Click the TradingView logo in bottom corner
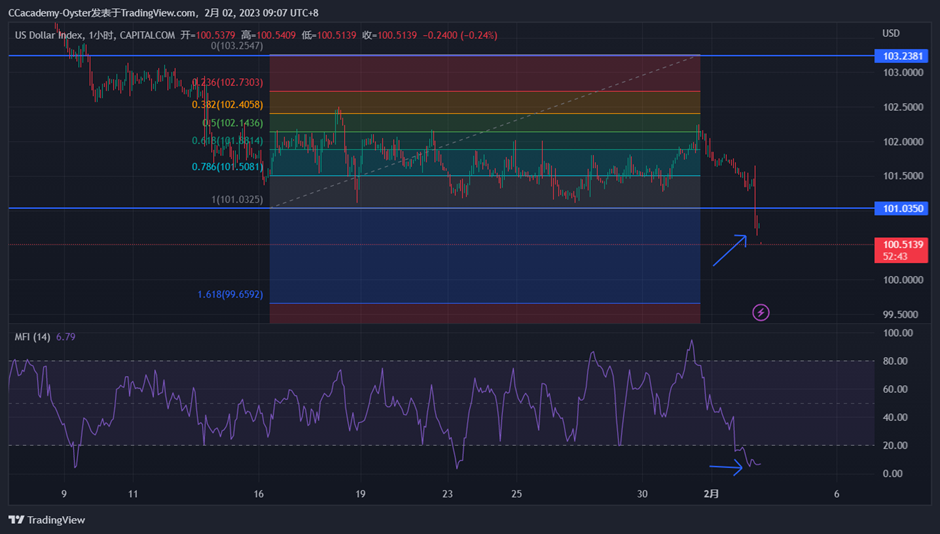This screenshot has width=940, height=534. tap(47, 520)
